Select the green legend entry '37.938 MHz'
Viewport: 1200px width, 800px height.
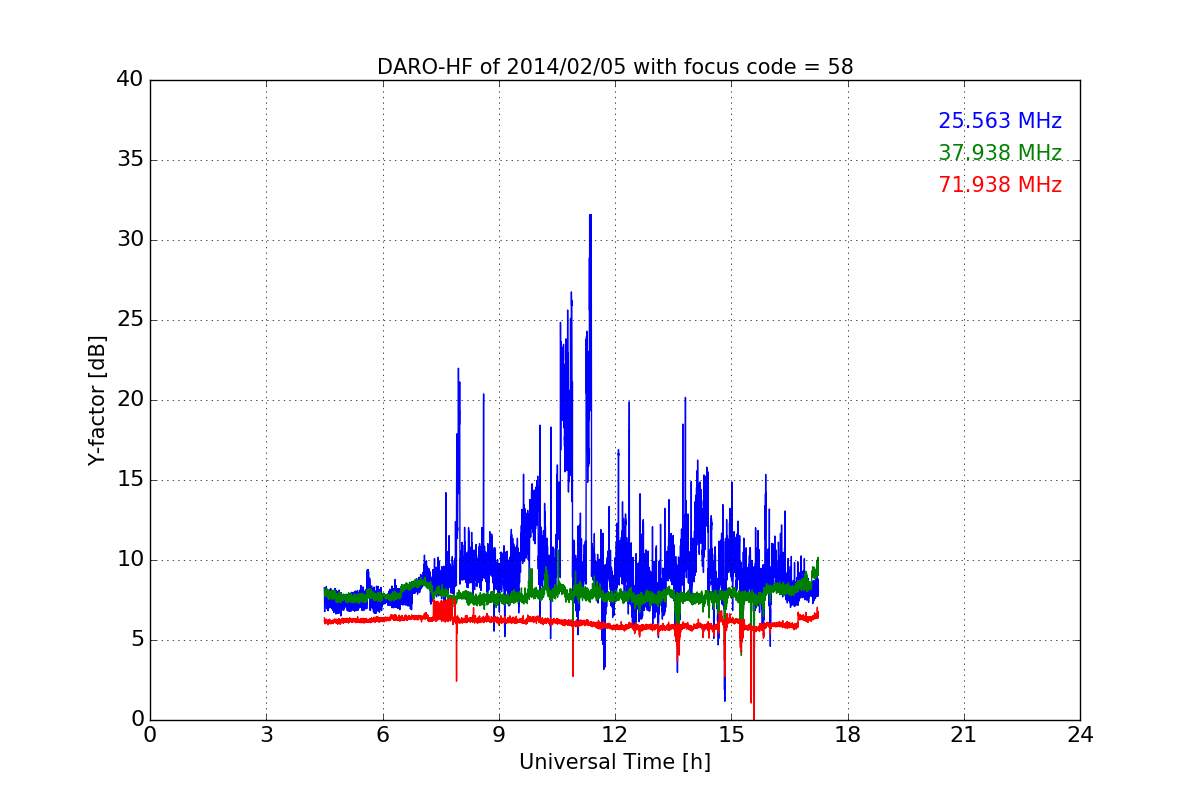(1000, 153)
